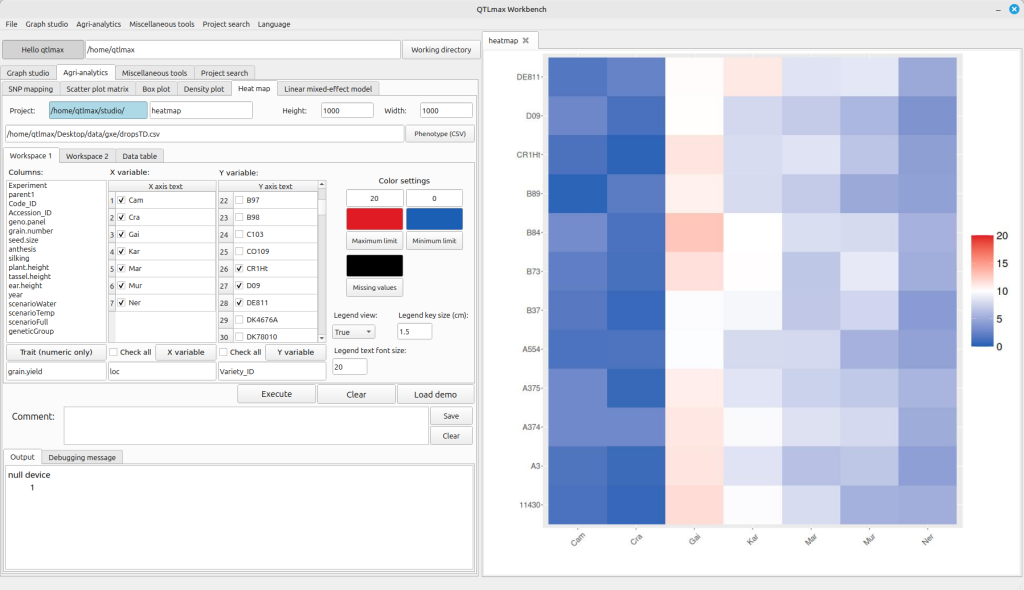Pick the red maximum limit color

click(x=375, y=219)
